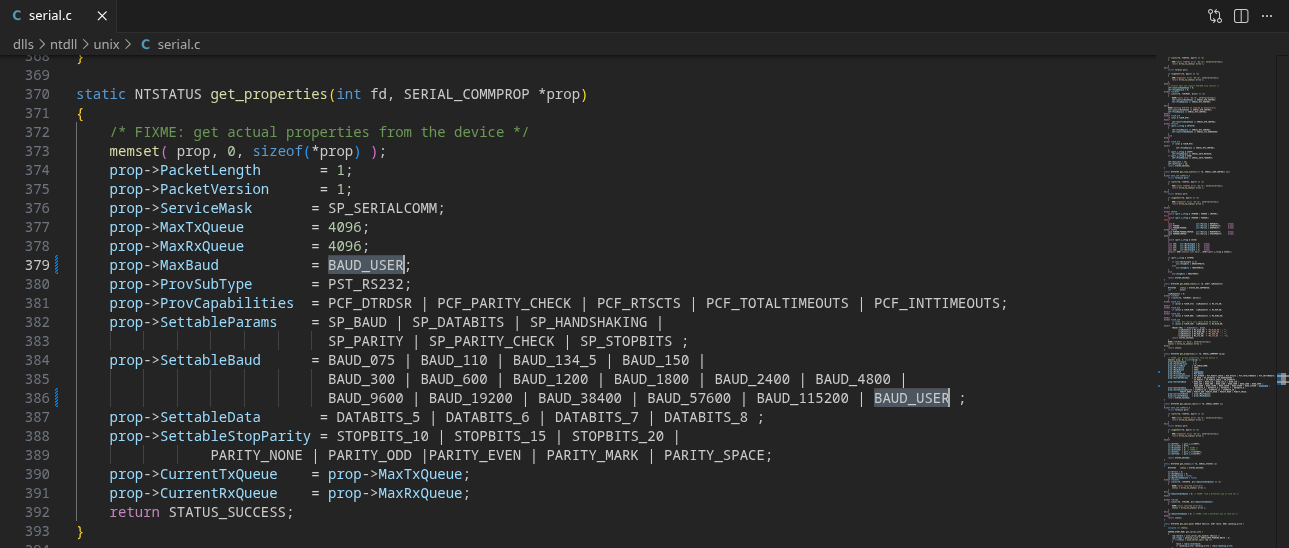The image size is (1289, 548).
Task: Click highlighted BAUD_USER on the MaxBaud line
Action: (x=365, y=265)
